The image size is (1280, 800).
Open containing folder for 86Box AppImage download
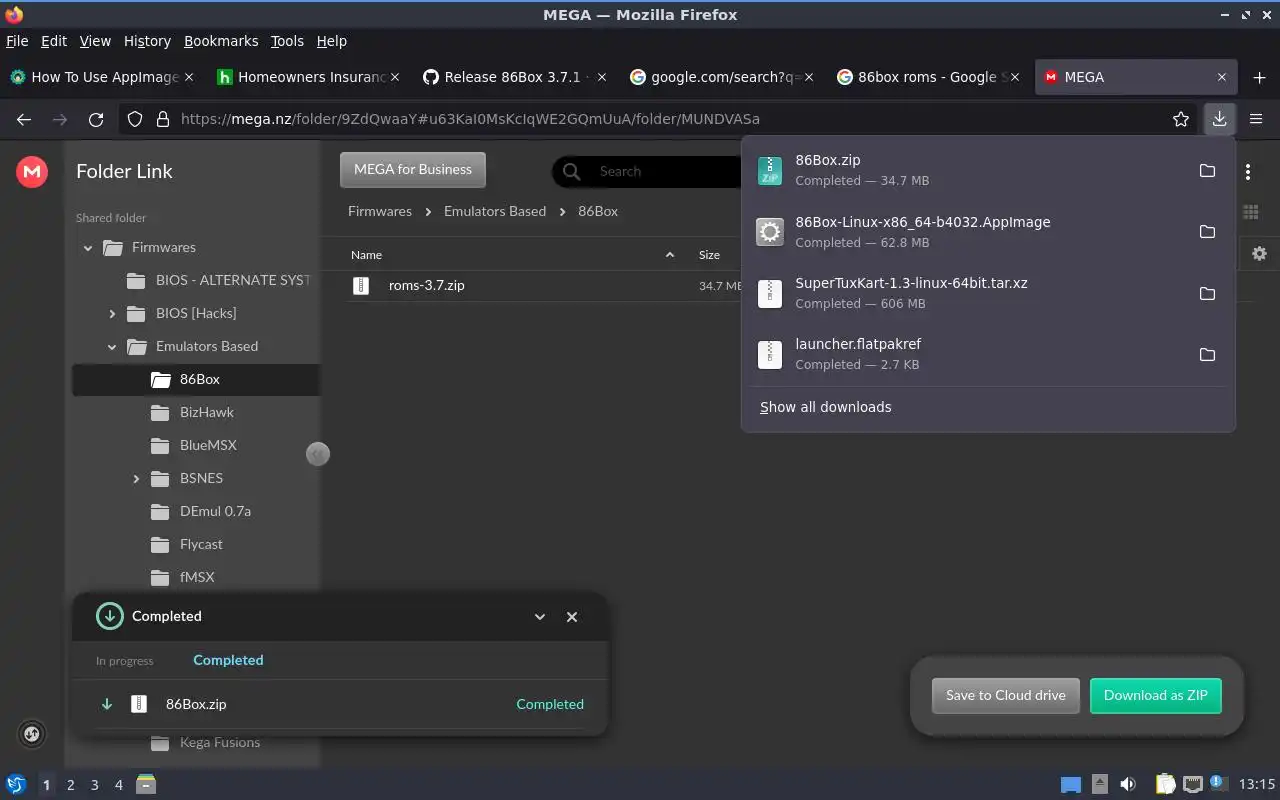pos(1207,232)
